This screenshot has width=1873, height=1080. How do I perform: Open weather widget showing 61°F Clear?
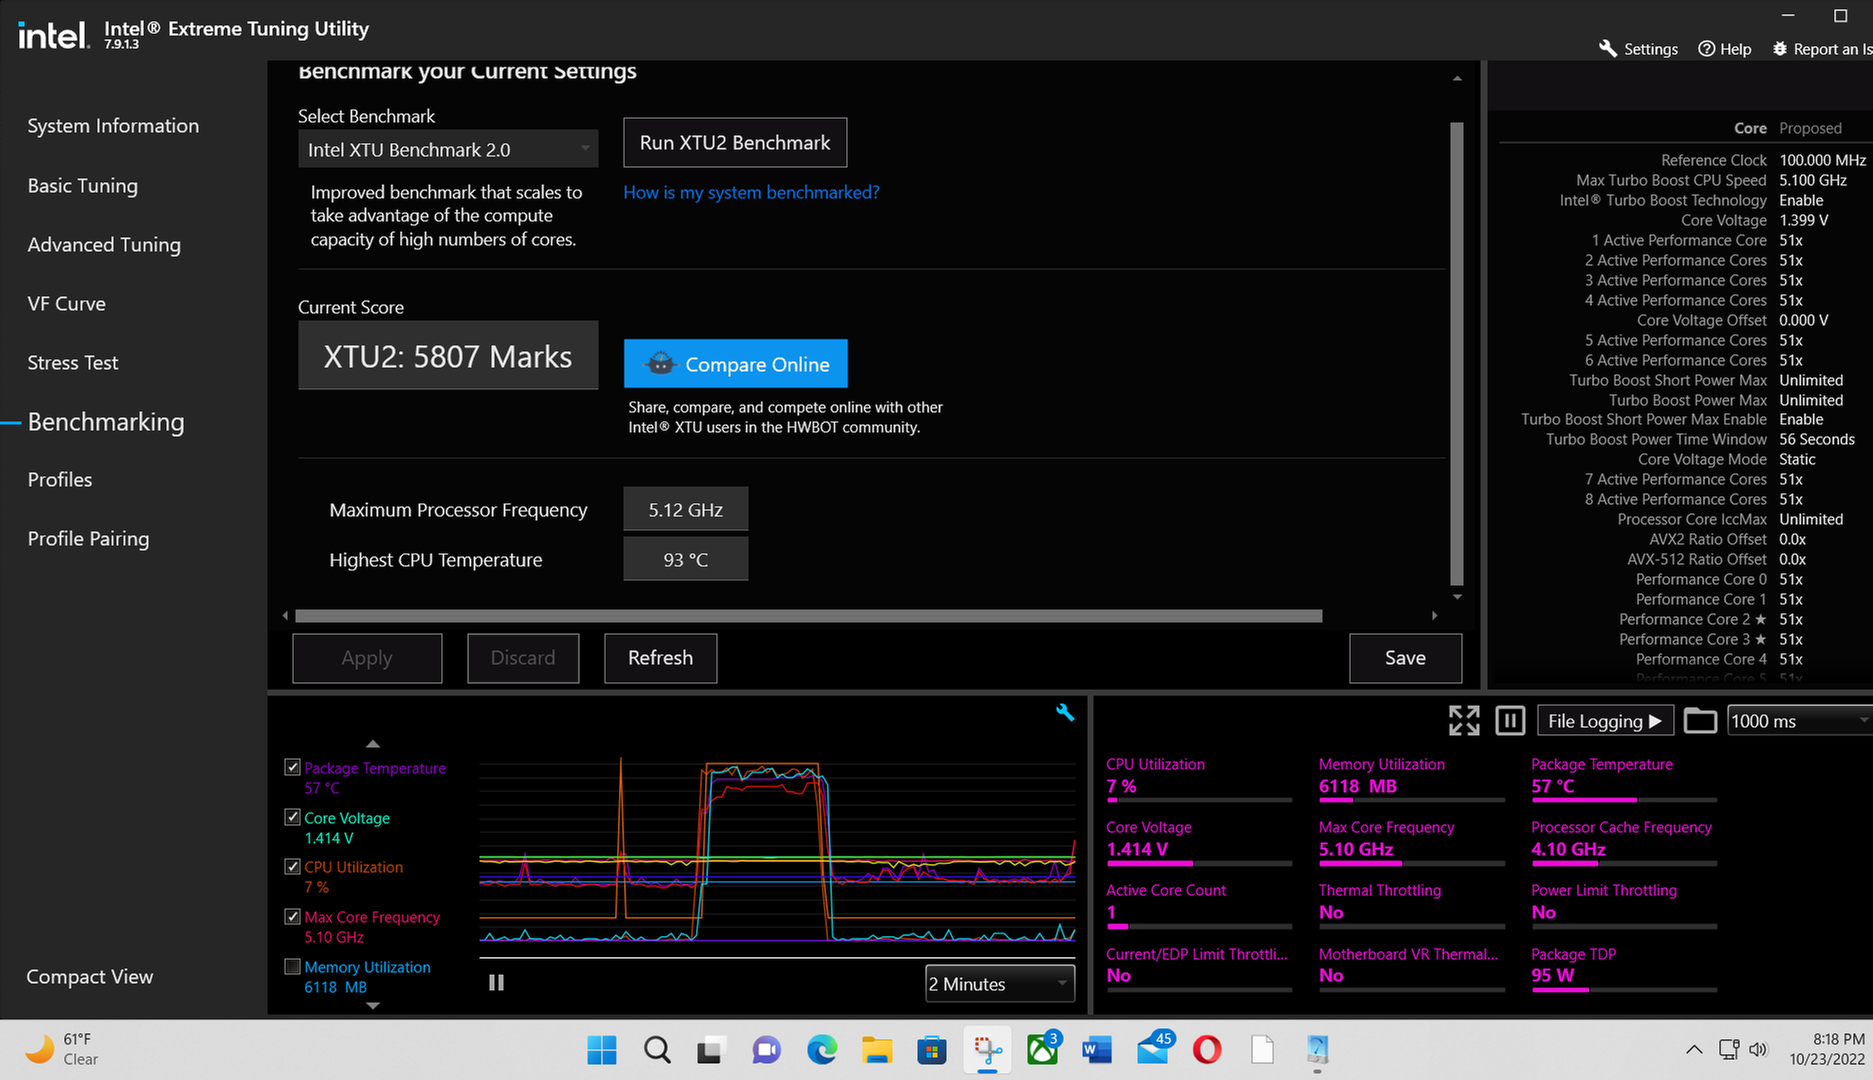point(62,1049)
